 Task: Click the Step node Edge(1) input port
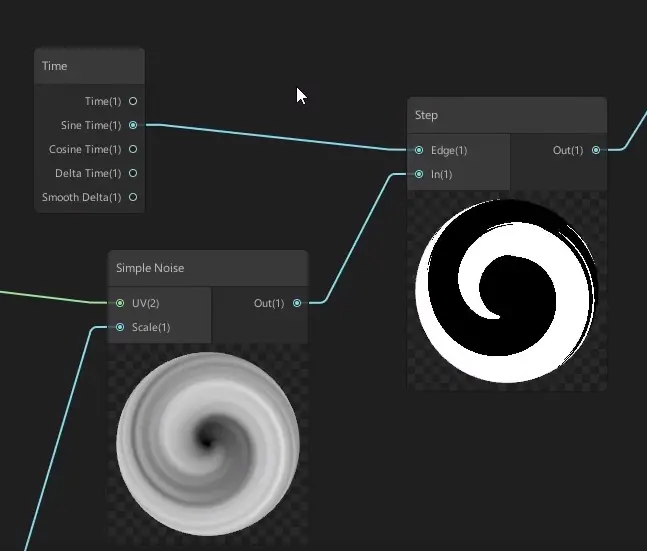[419, 150]
